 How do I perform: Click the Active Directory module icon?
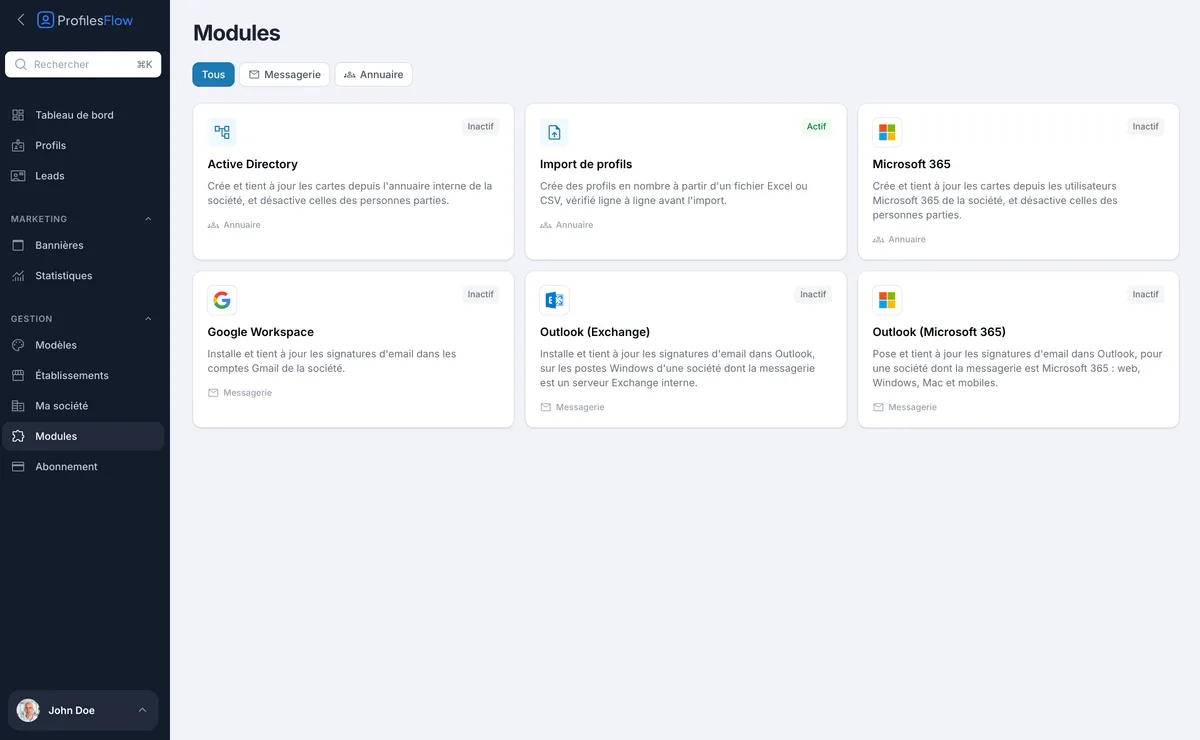tap(222, 132)
